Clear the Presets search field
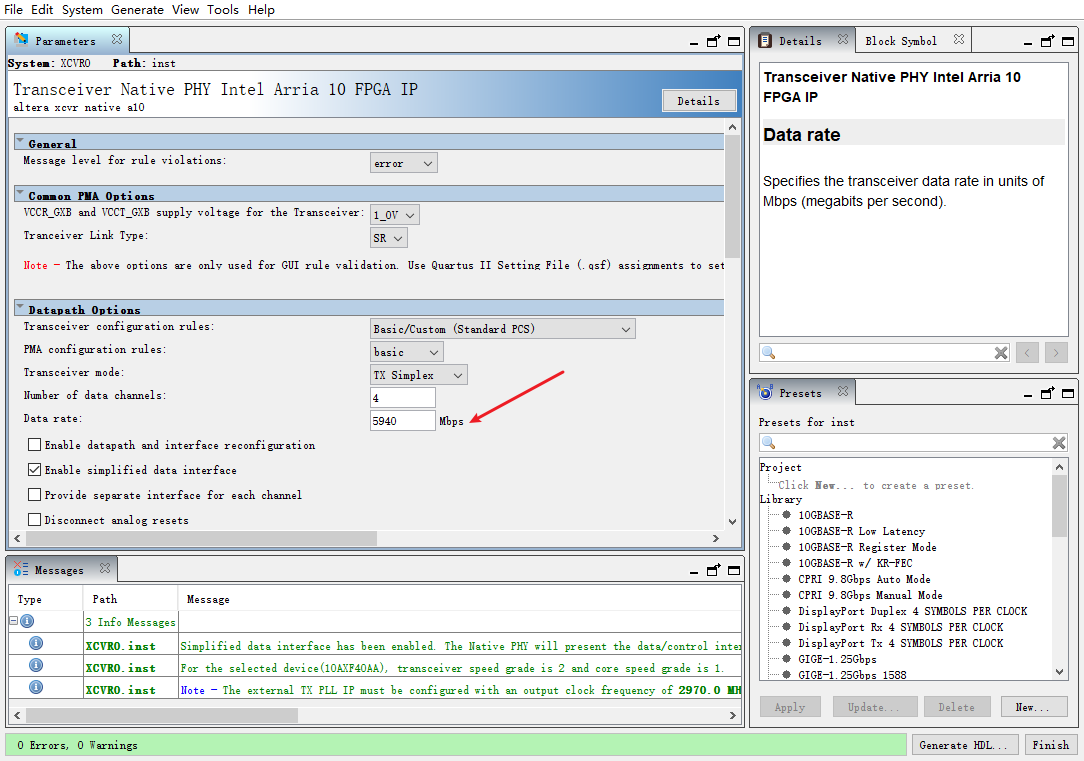 point(1059,443)
